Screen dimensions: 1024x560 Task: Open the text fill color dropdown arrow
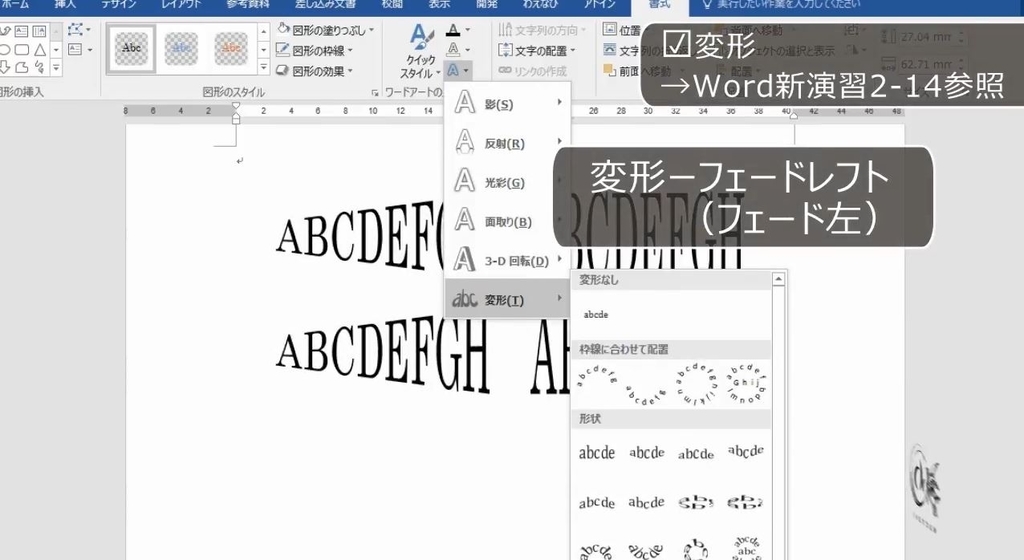click(x=468, y=30)
